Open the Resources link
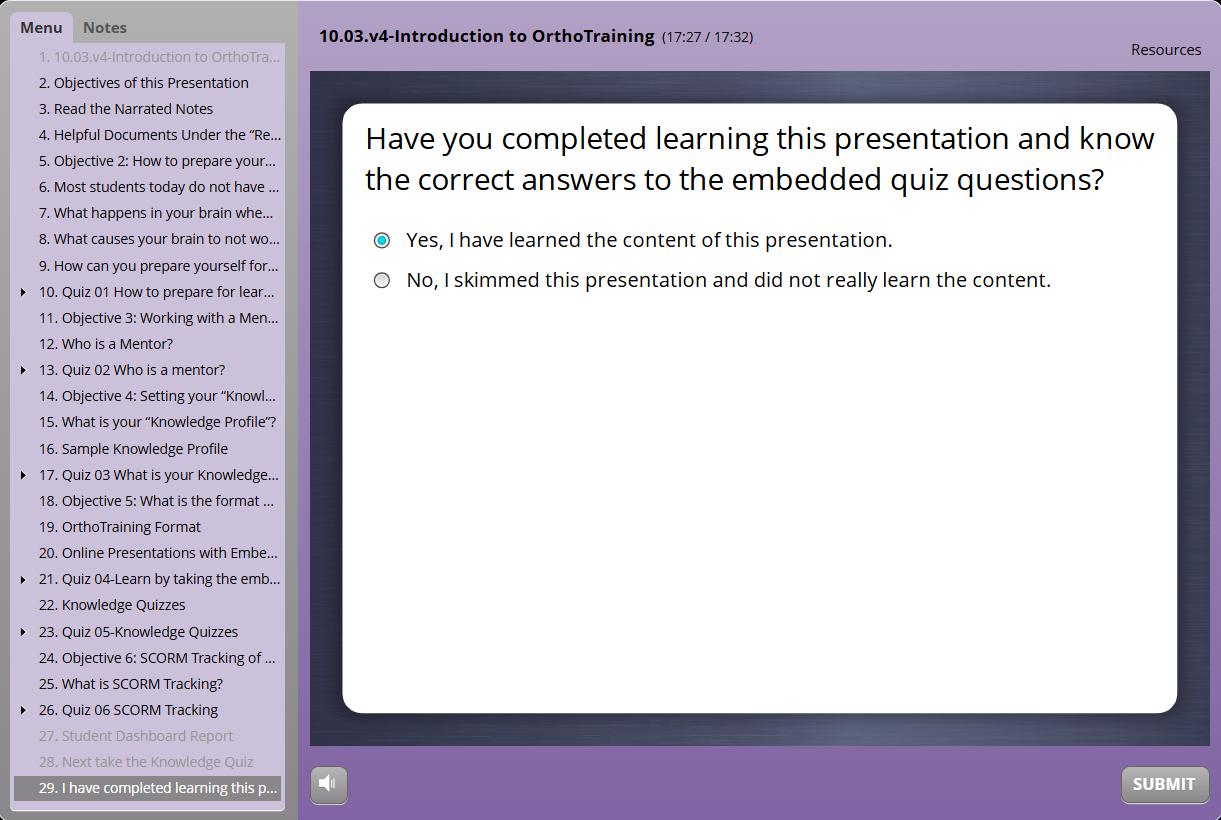1221x820 pixels. pyautogui.click(x=1166, y=50)
